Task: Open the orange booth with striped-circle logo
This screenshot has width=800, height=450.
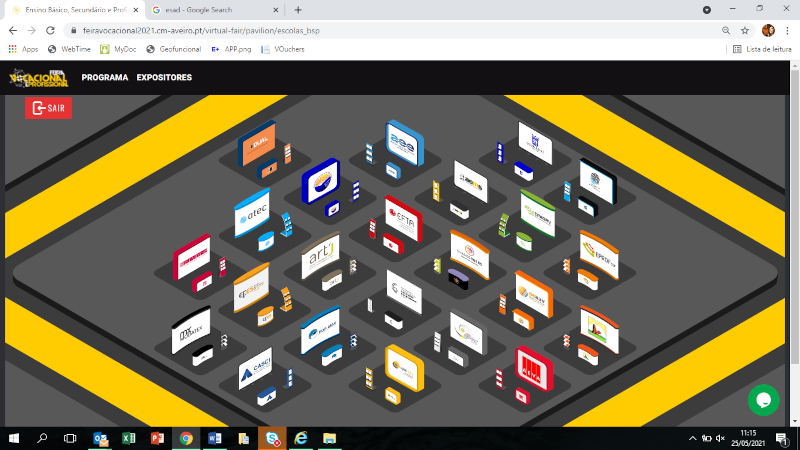Action: click(534, 294)
